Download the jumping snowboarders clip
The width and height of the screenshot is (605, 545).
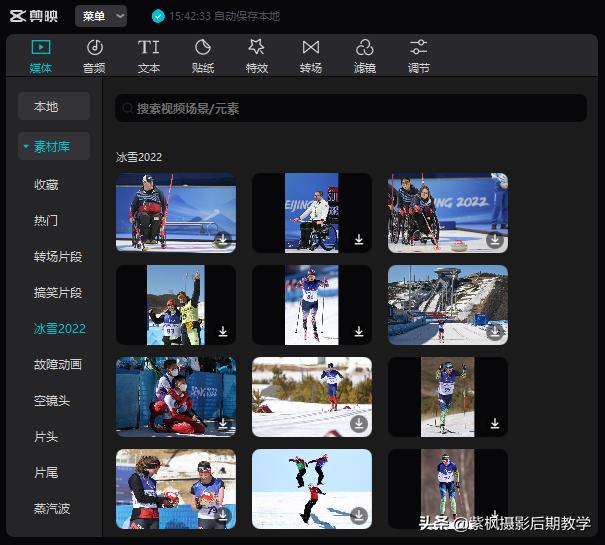click(x=359, y=515)
